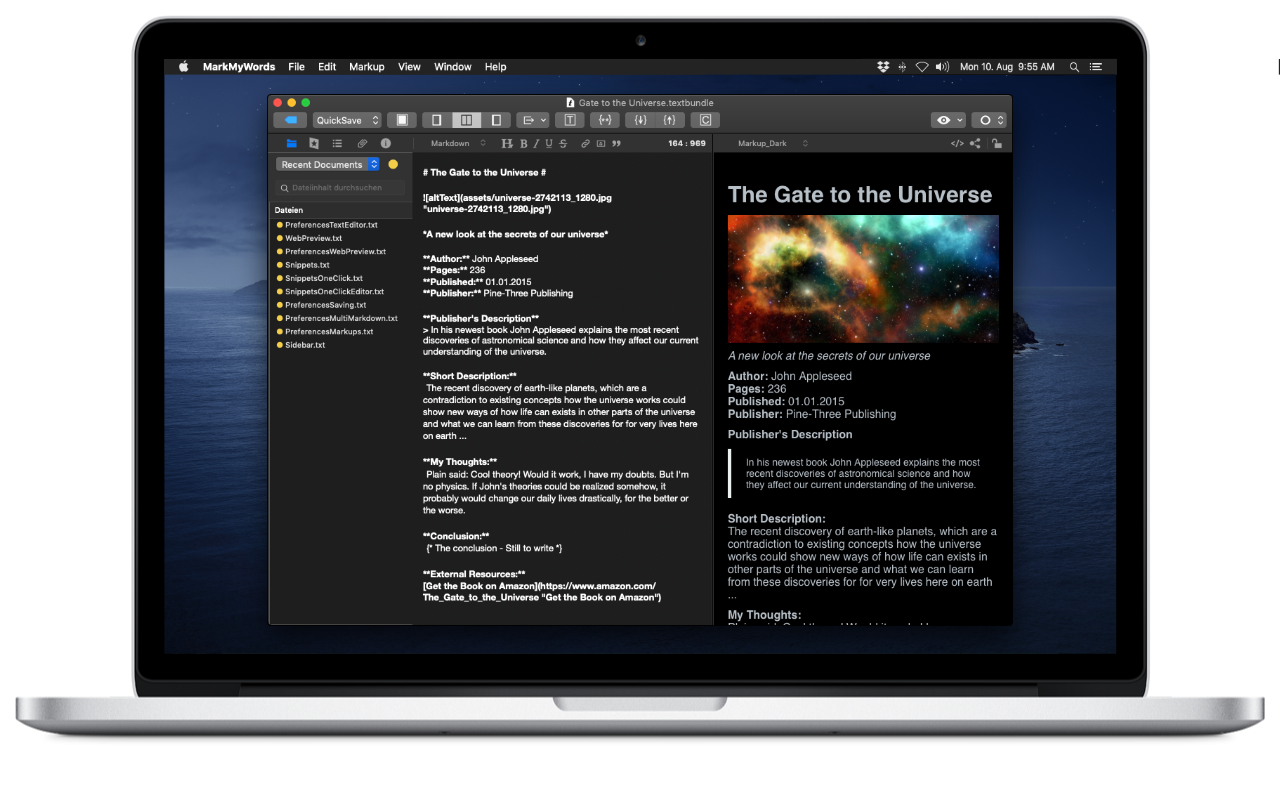The height and width of the screenshot is (800, 1280).
Task: Insert a link with the chain icon
Action: point(586,144)
